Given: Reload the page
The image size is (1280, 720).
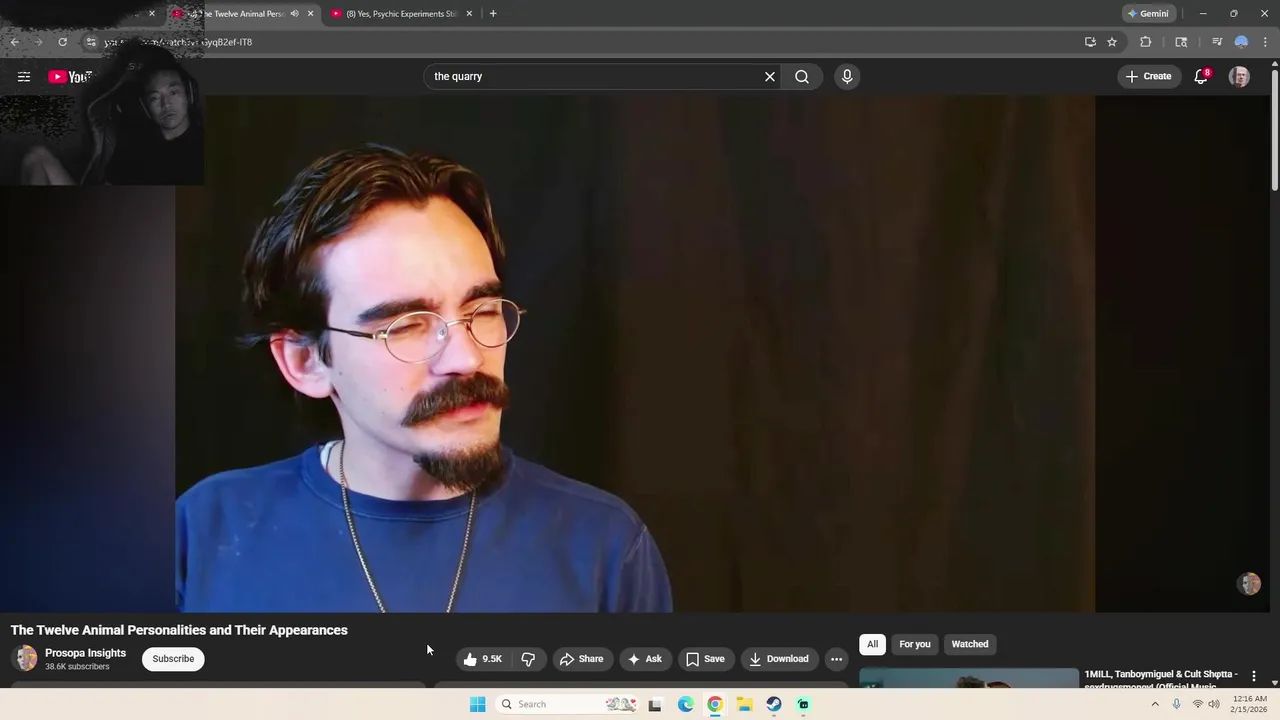Looking at the screenshot, I should [x=62, y=42].
